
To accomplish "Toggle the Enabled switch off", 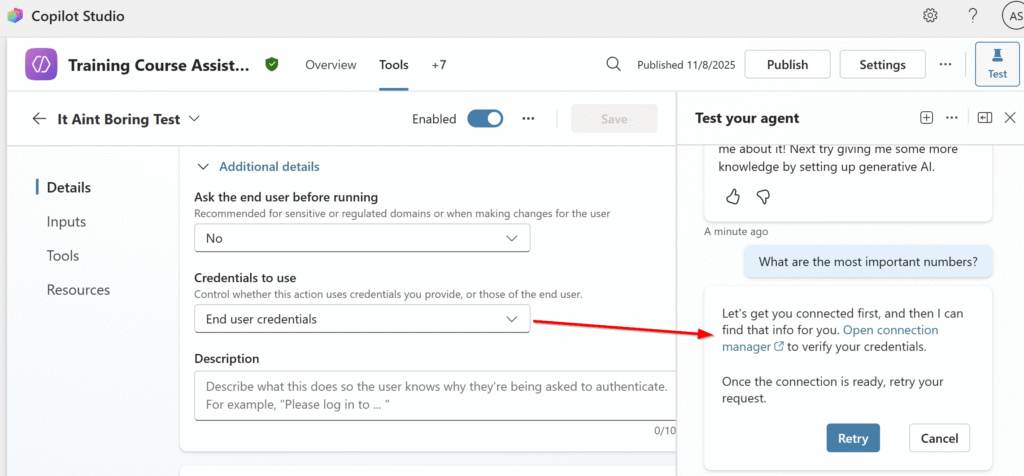I will [485, 119].
